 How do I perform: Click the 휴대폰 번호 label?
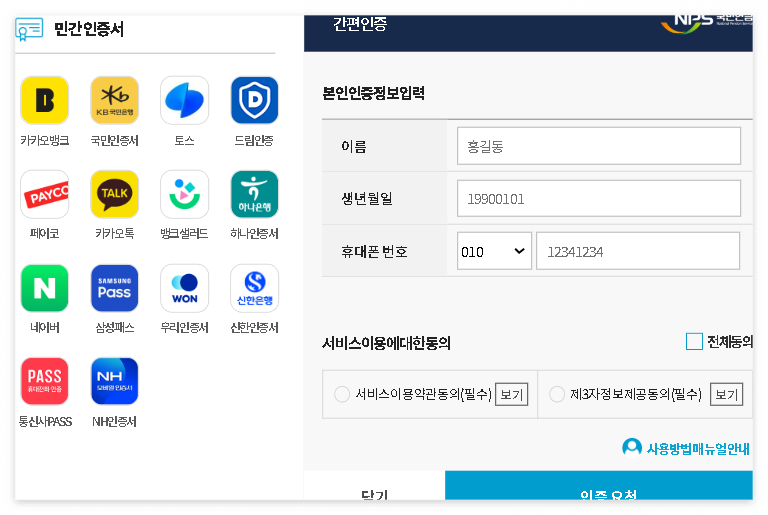click(374, 251)
